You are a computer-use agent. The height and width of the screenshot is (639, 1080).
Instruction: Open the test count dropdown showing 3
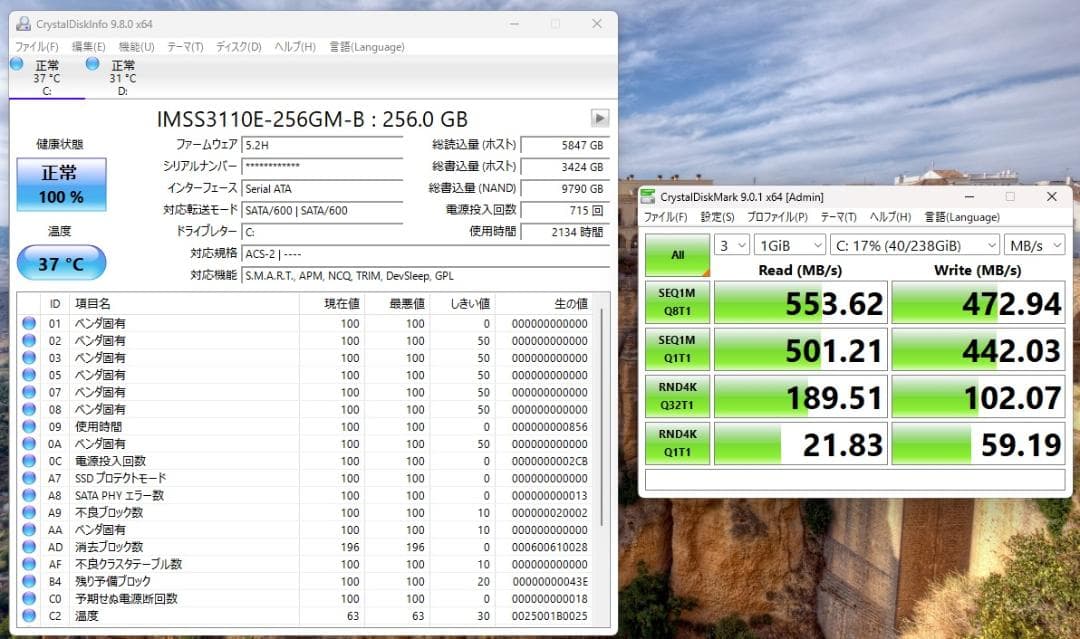coord(731,244)
